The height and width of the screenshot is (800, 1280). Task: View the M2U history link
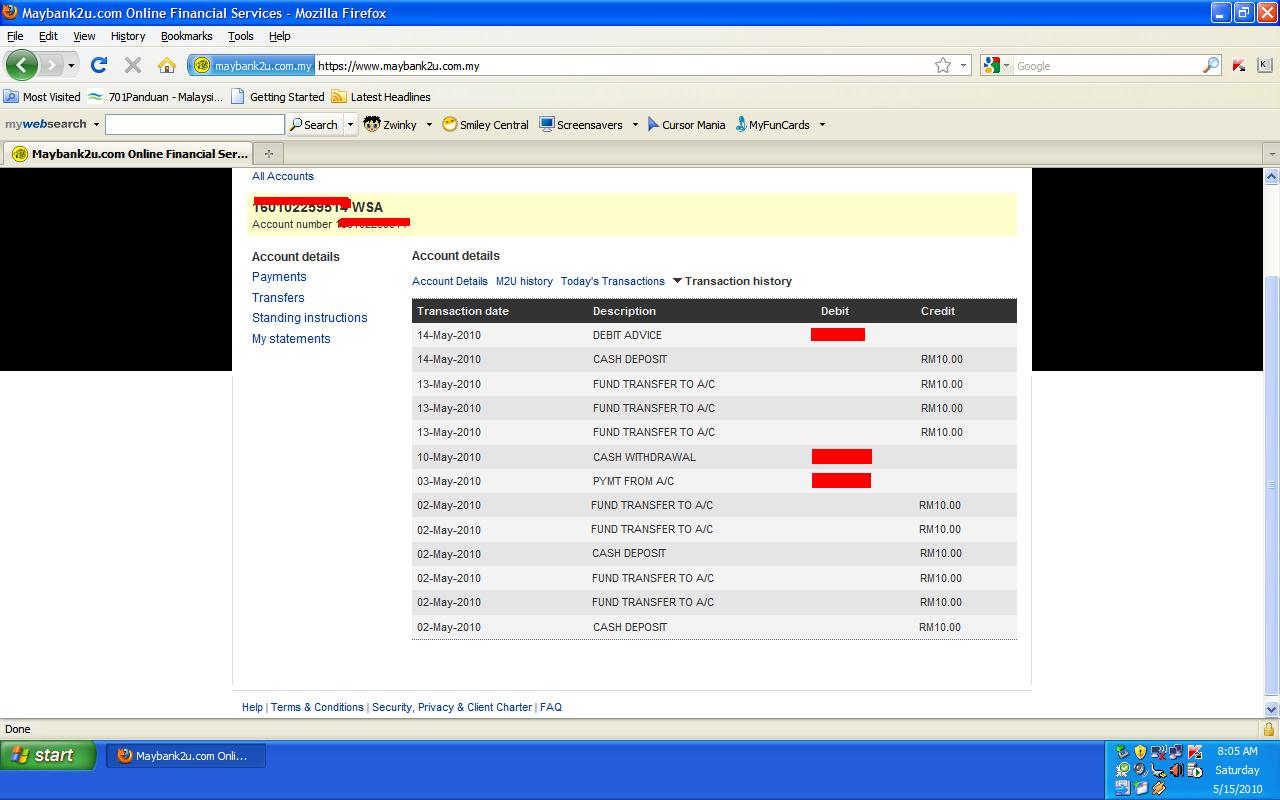pos(524,281)
